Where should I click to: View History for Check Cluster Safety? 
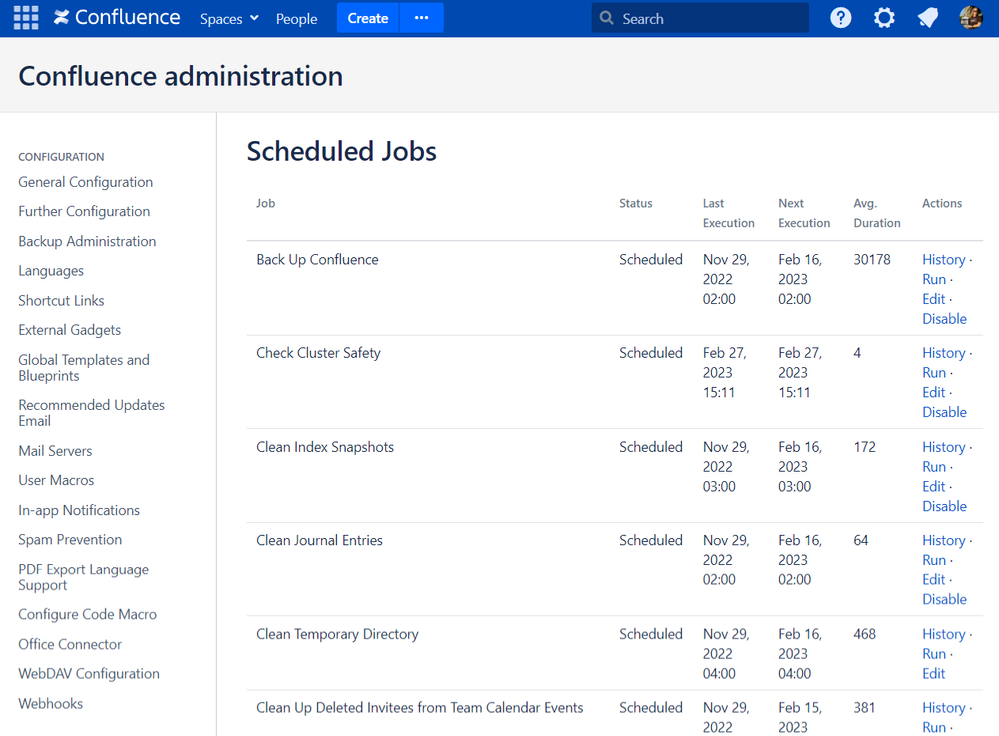coord(944,353)
